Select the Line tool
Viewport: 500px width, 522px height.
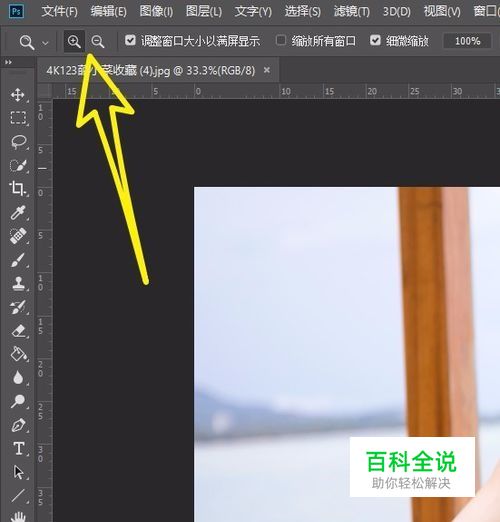click(18, 495)
